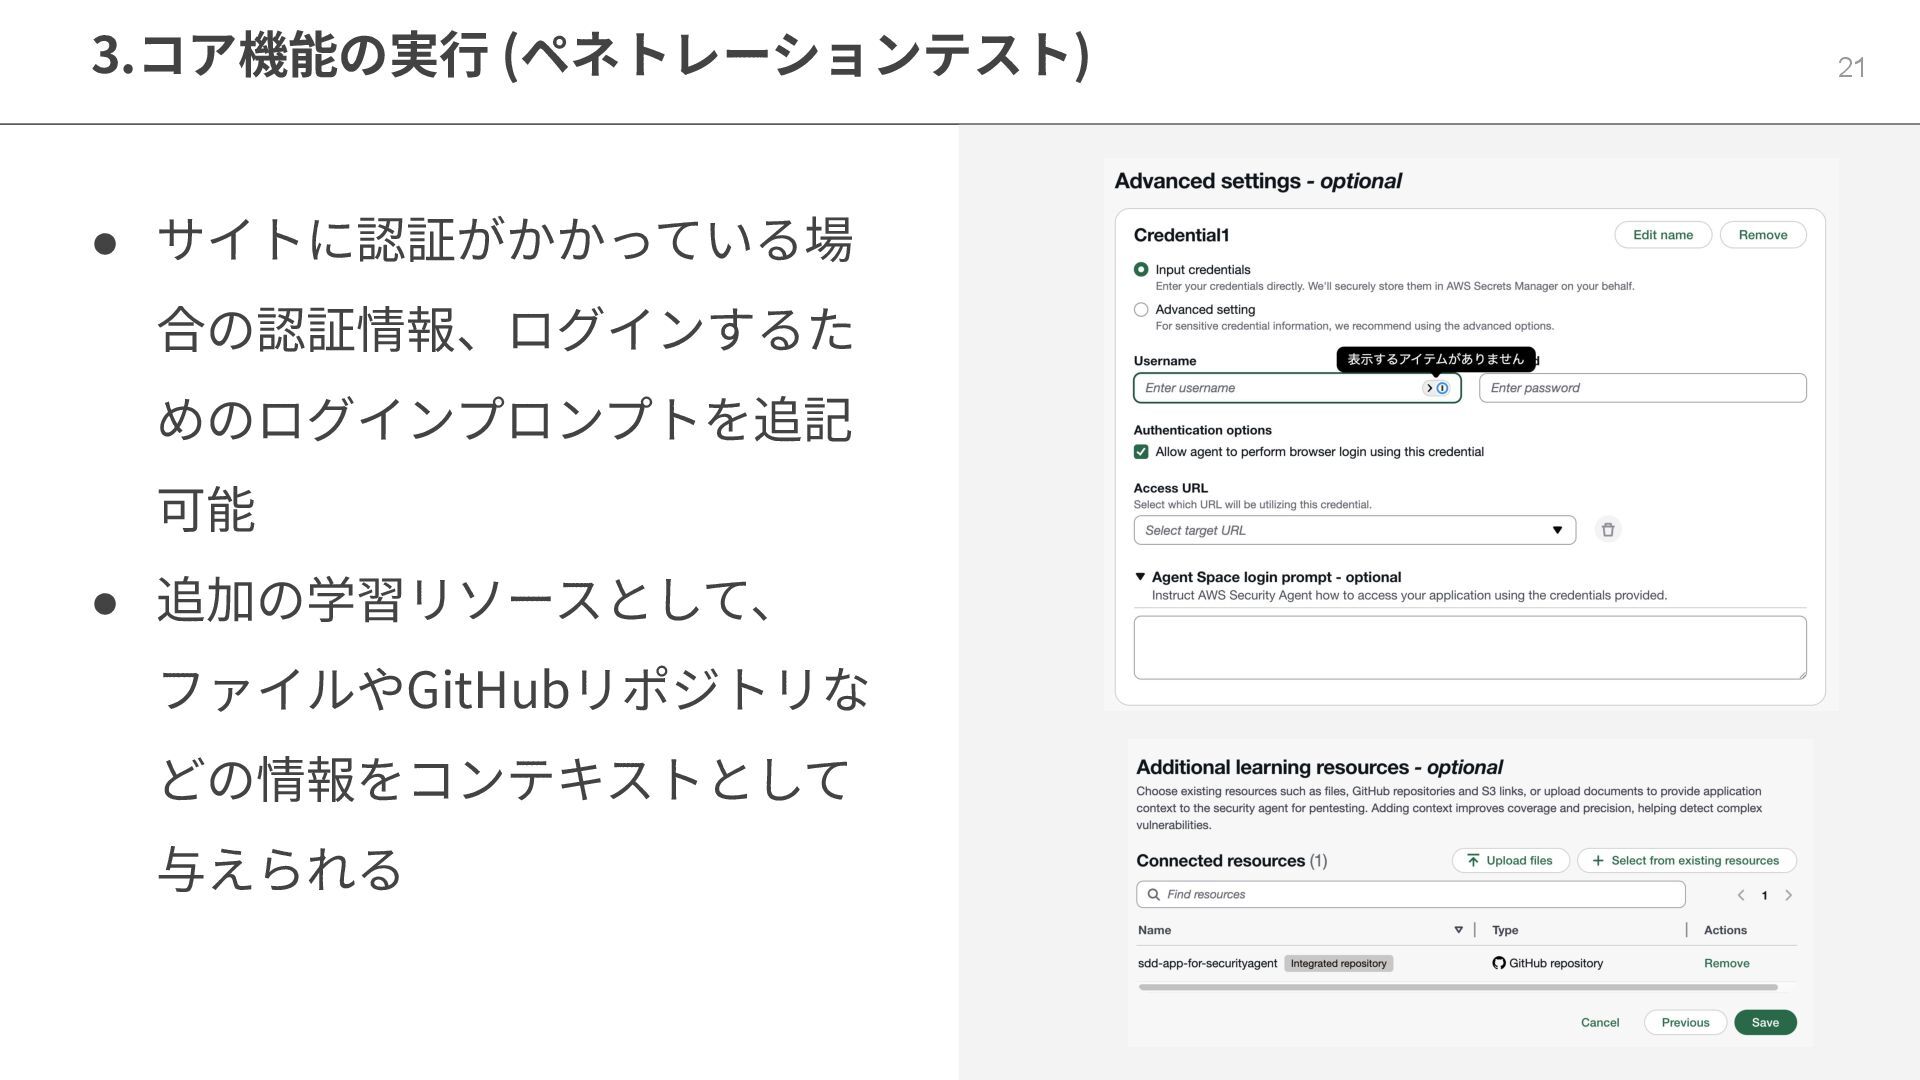Click the search magnifier in Find resources
This screenshot has width=1920, height=1080.
click(1153, 894)
